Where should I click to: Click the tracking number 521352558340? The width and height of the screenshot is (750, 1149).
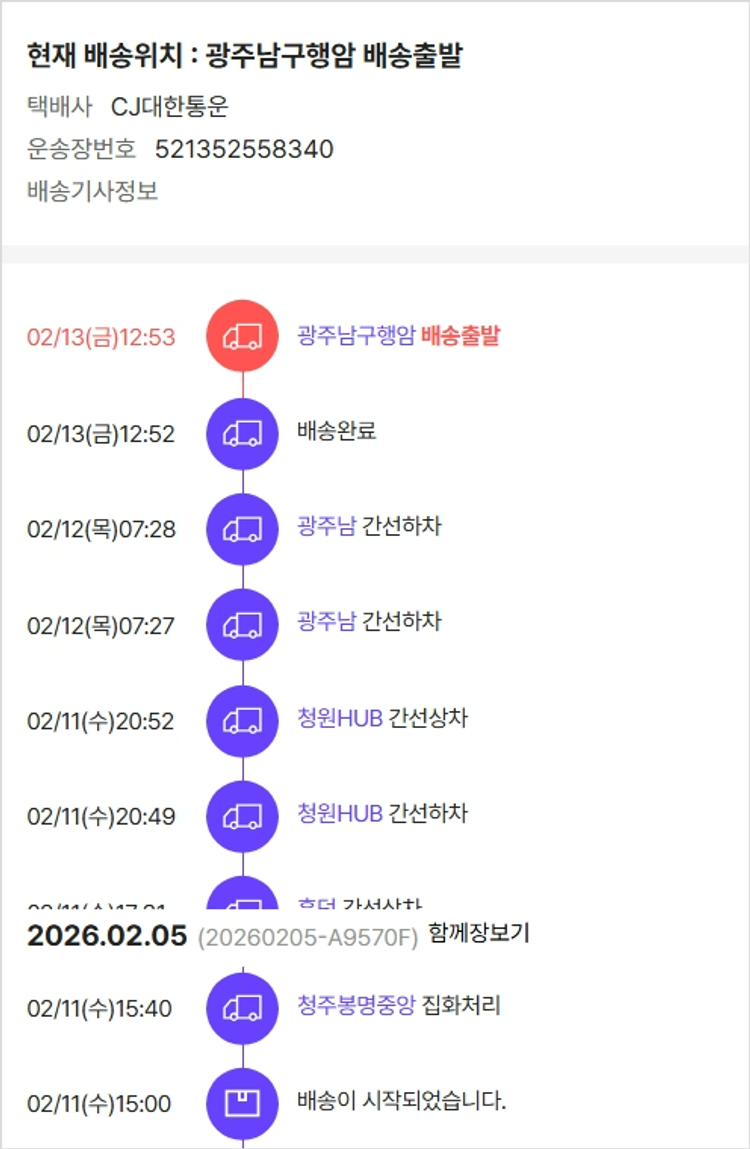pyautogui.click(x=244, y=150)
